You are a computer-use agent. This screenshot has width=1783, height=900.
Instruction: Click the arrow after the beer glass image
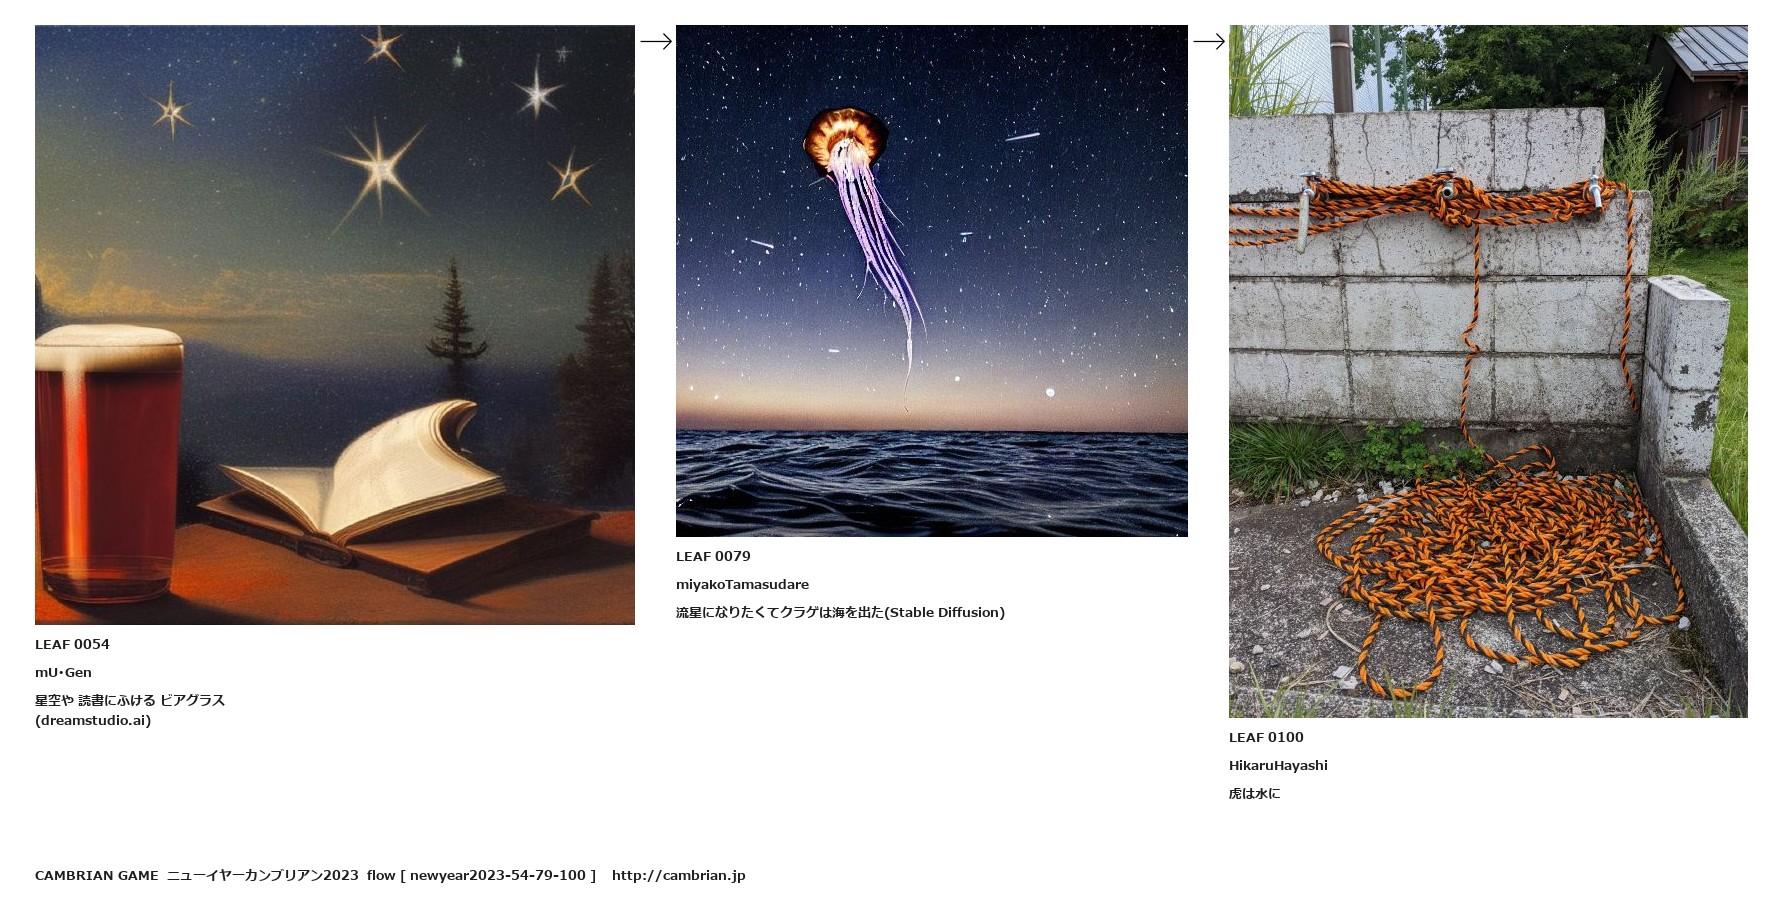click(656, 41)
